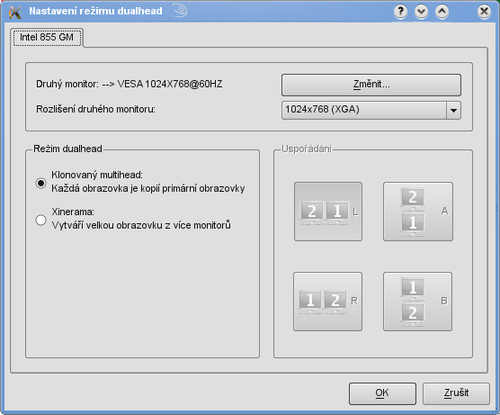Select the below arrangement icon B
This screenshot has width=500, height=415.
(x=418, y=301)
